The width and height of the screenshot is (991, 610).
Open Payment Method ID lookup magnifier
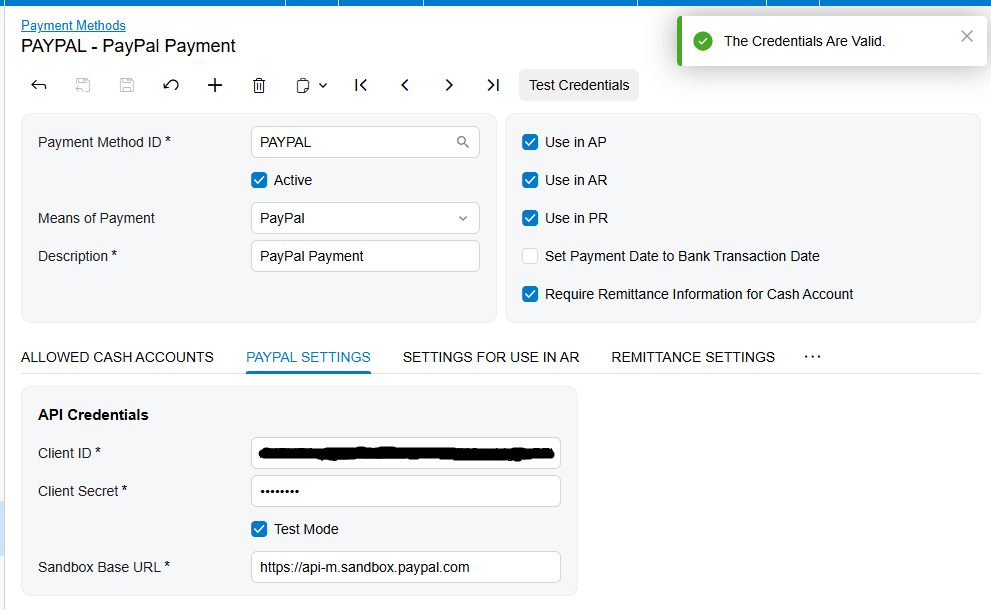click(463, 142)
